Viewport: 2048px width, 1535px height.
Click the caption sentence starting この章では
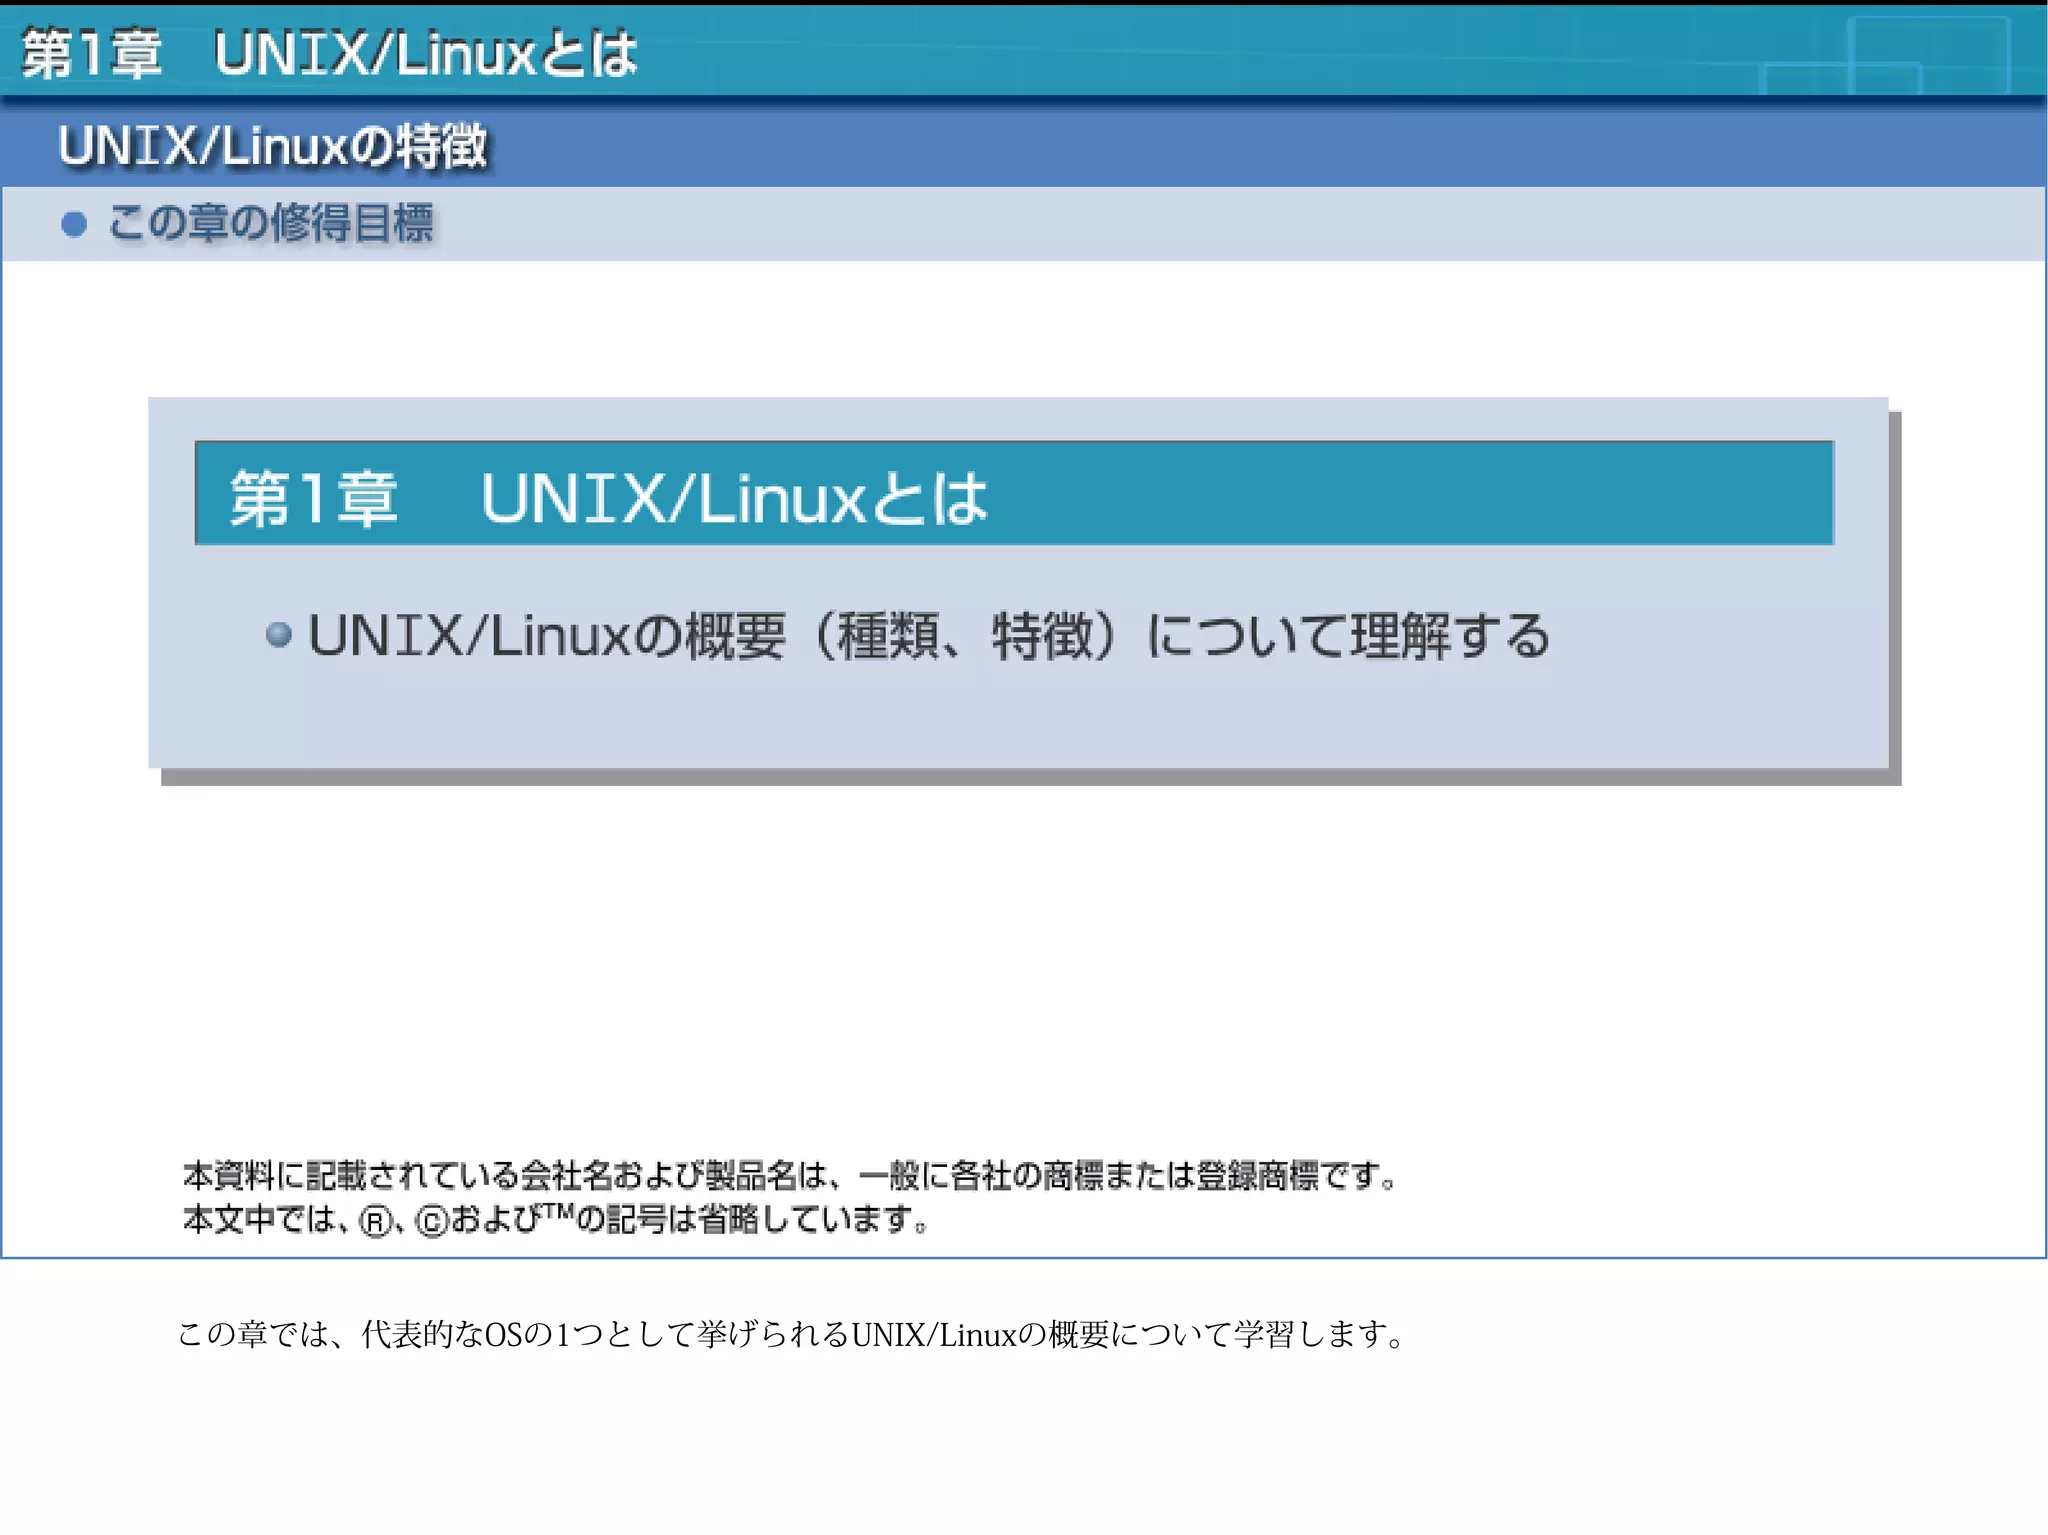(791, 1334)
